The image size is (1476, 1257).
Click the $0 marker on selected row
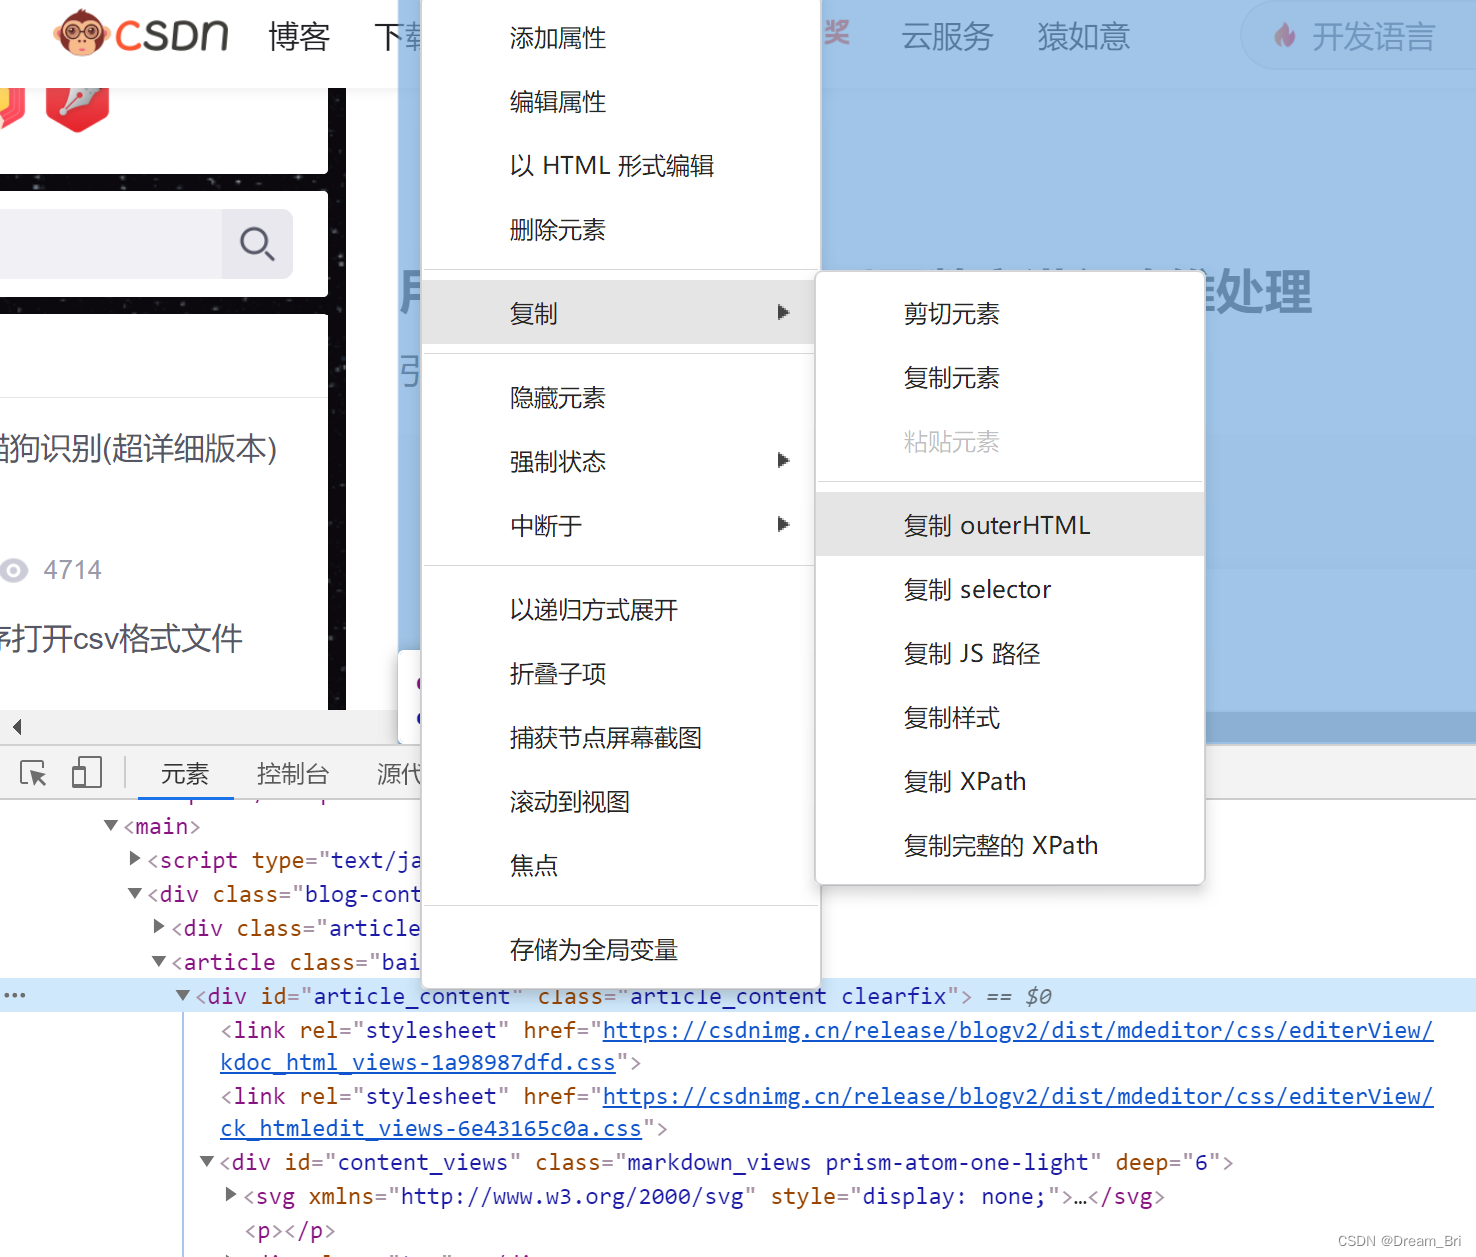[x=1039, y=996]
